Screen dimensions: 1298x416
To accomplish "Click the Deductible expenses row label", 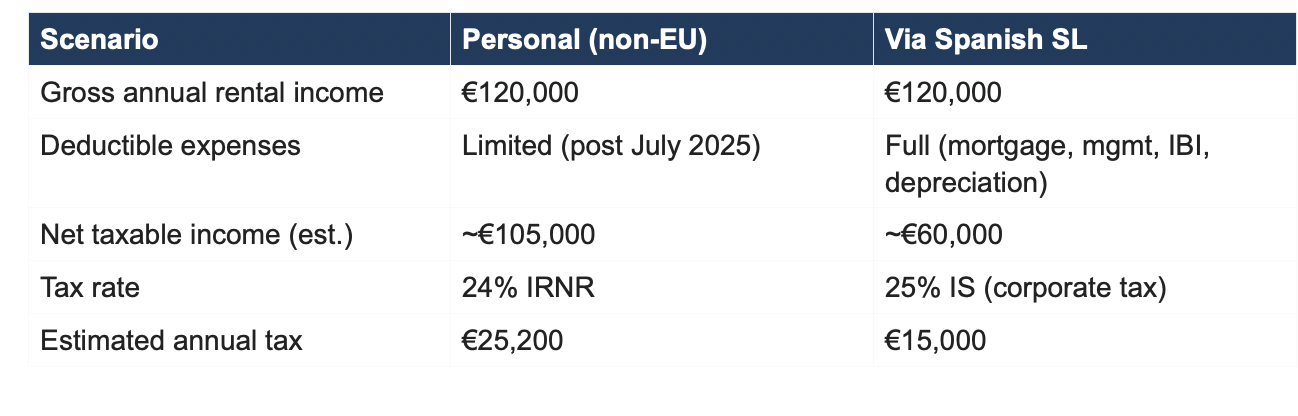I will (x=170, y=145).
